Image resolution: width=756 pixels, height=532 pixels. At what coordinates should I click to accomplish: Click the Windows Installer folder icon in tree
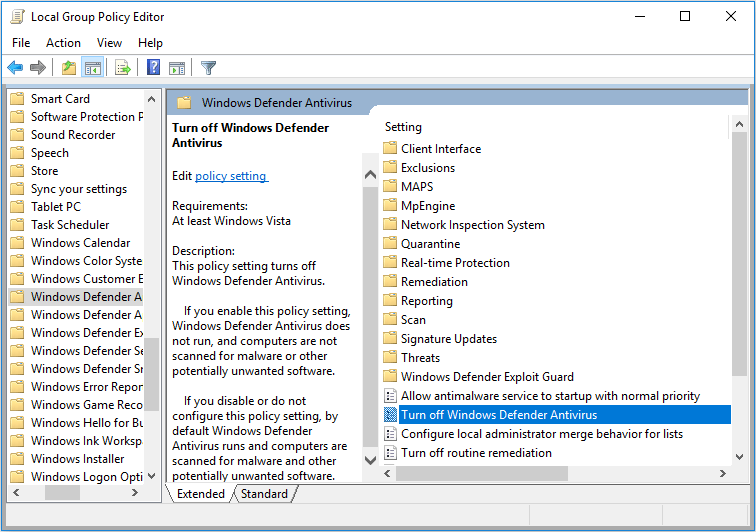17,459
